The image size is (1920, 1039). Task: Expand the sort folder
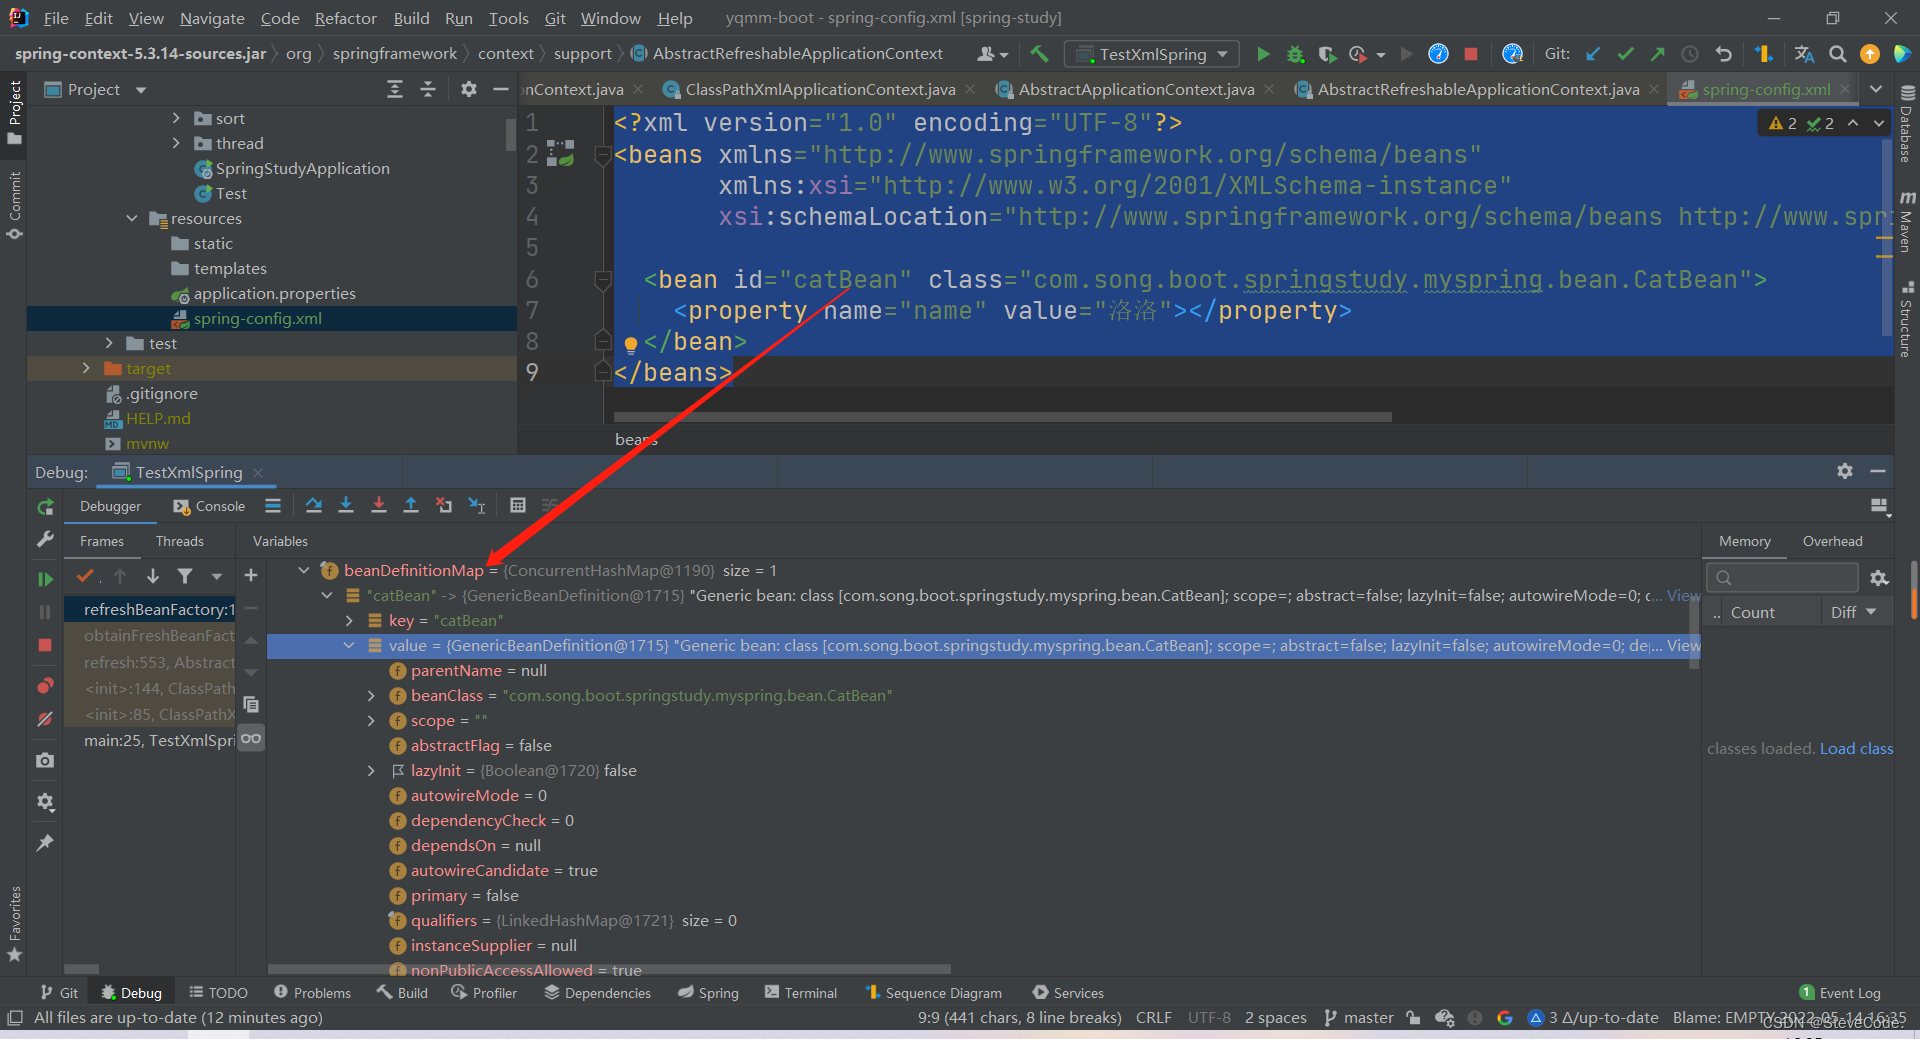tap(177, 118)
